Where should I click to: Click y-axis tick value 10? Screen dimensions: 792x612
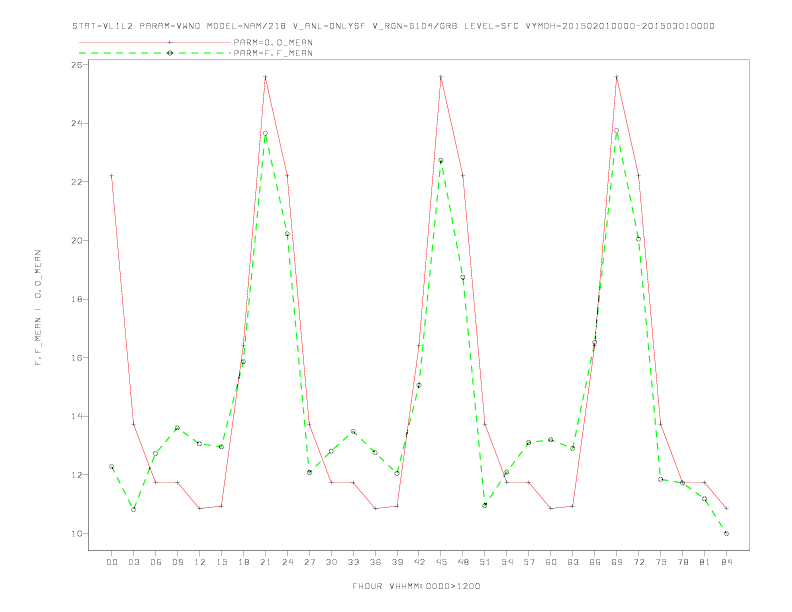[76, 533]
